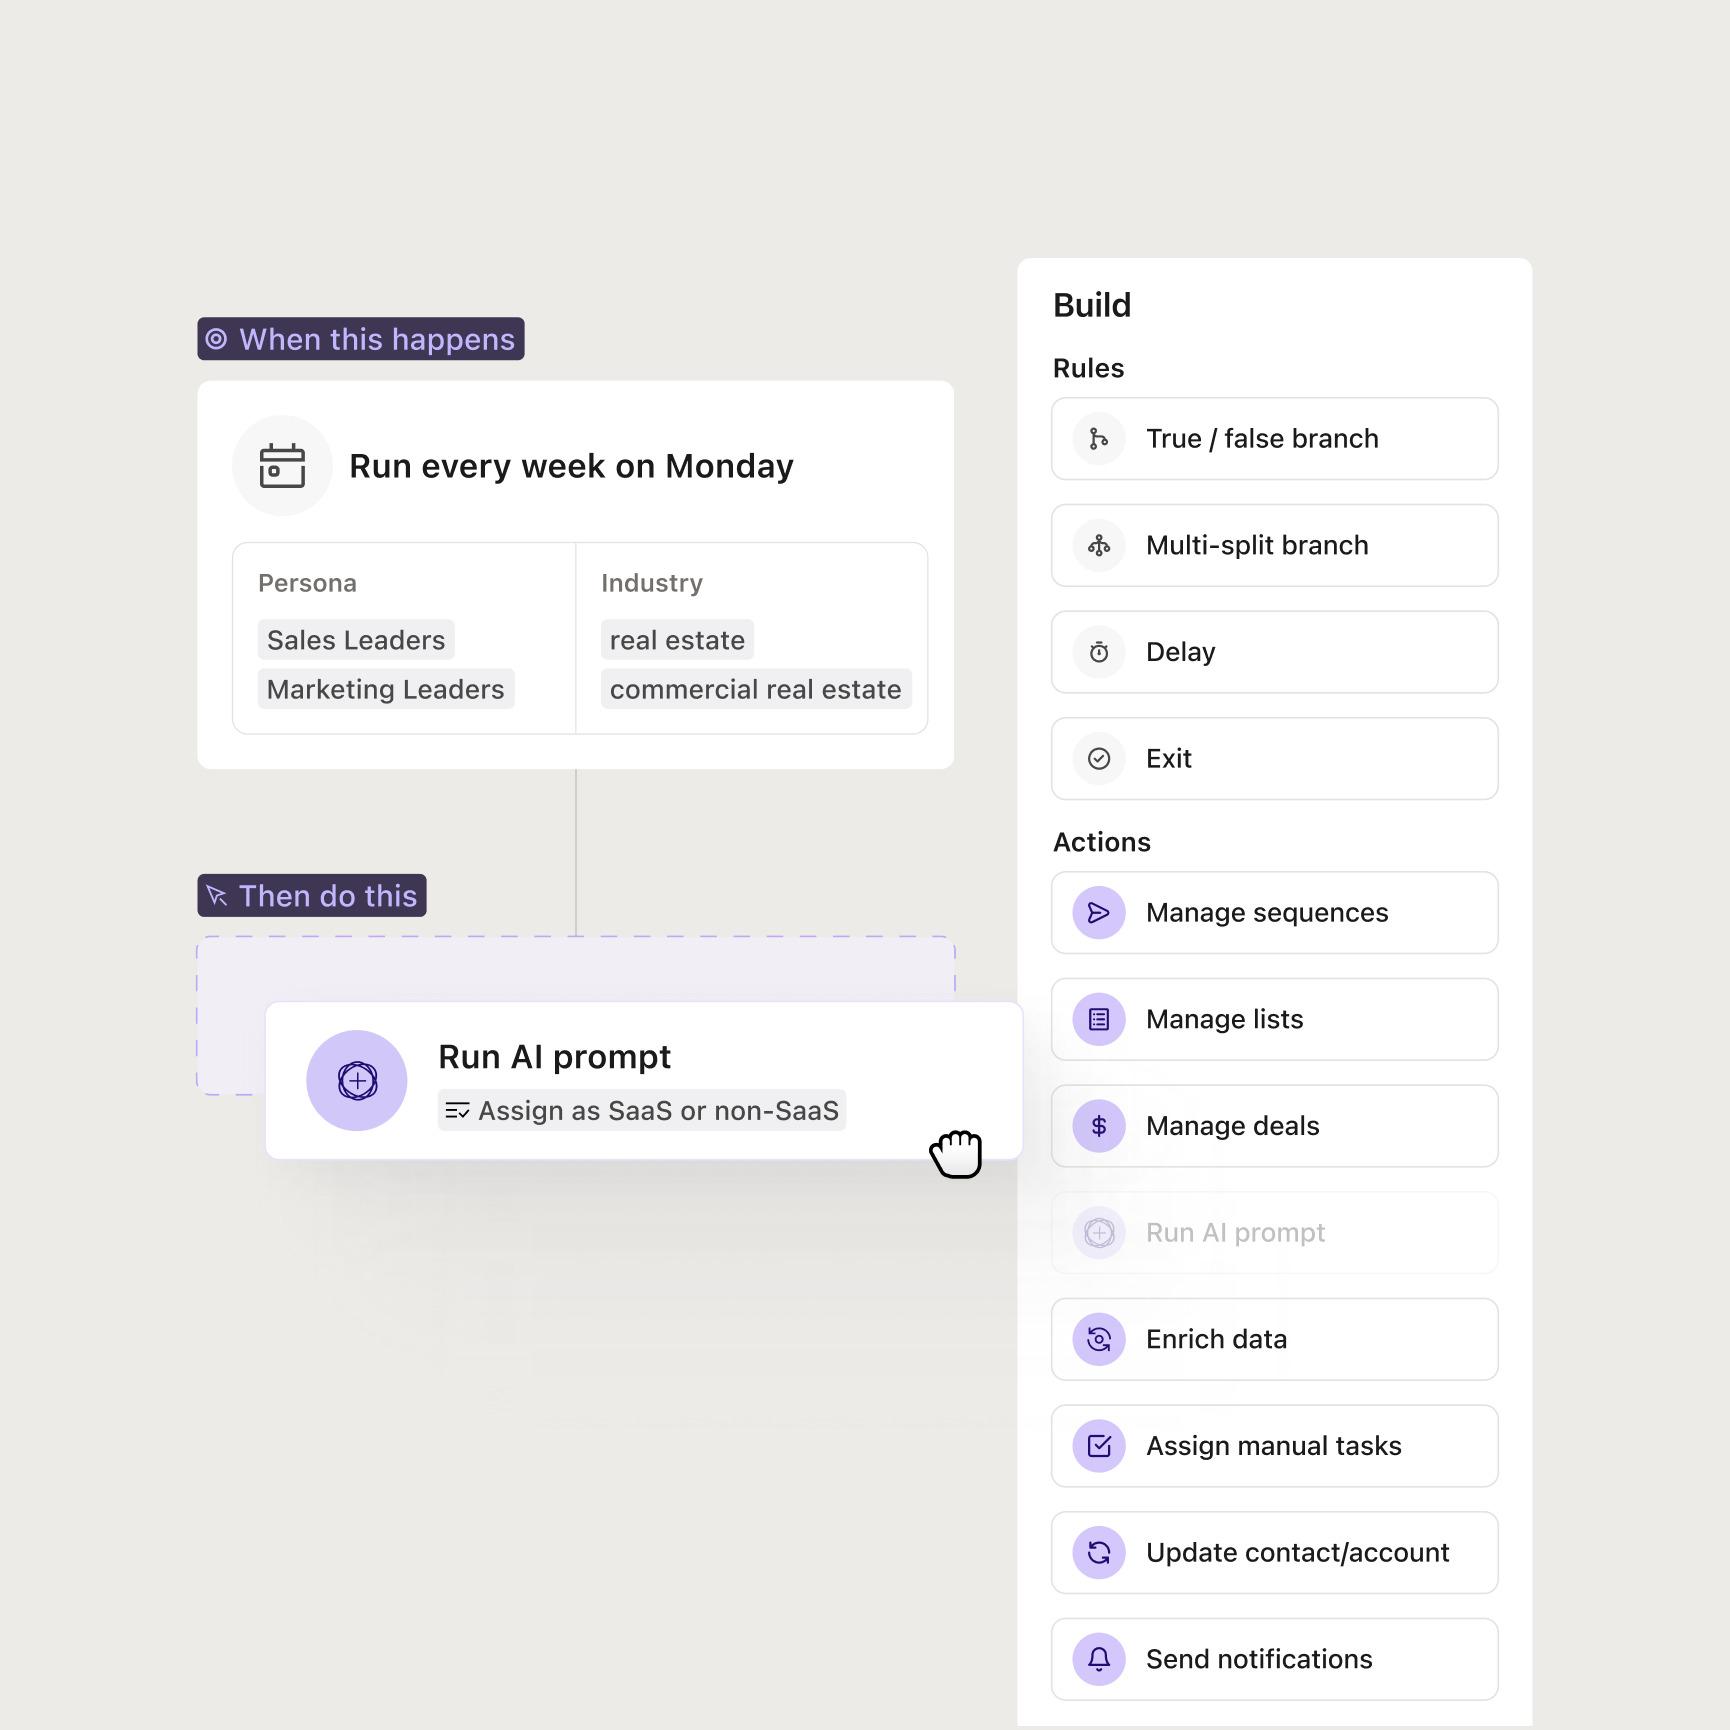Viewport: 1730px width, 1730px height.
Task: Open the Assign as SaaS or non-SaaS prompt
Action: pyautogui.click(x=642, y=1110)
